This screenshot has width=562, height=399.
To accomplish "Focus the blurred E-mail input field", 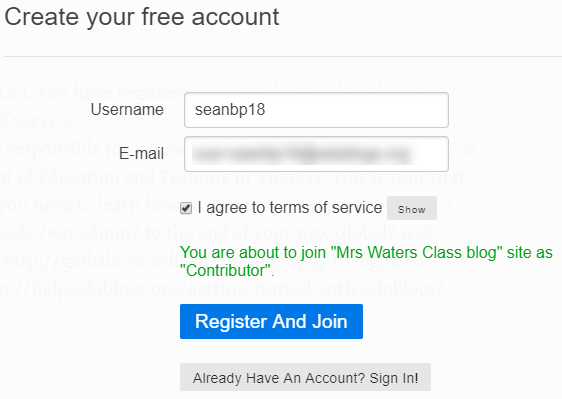I will 316,154.
